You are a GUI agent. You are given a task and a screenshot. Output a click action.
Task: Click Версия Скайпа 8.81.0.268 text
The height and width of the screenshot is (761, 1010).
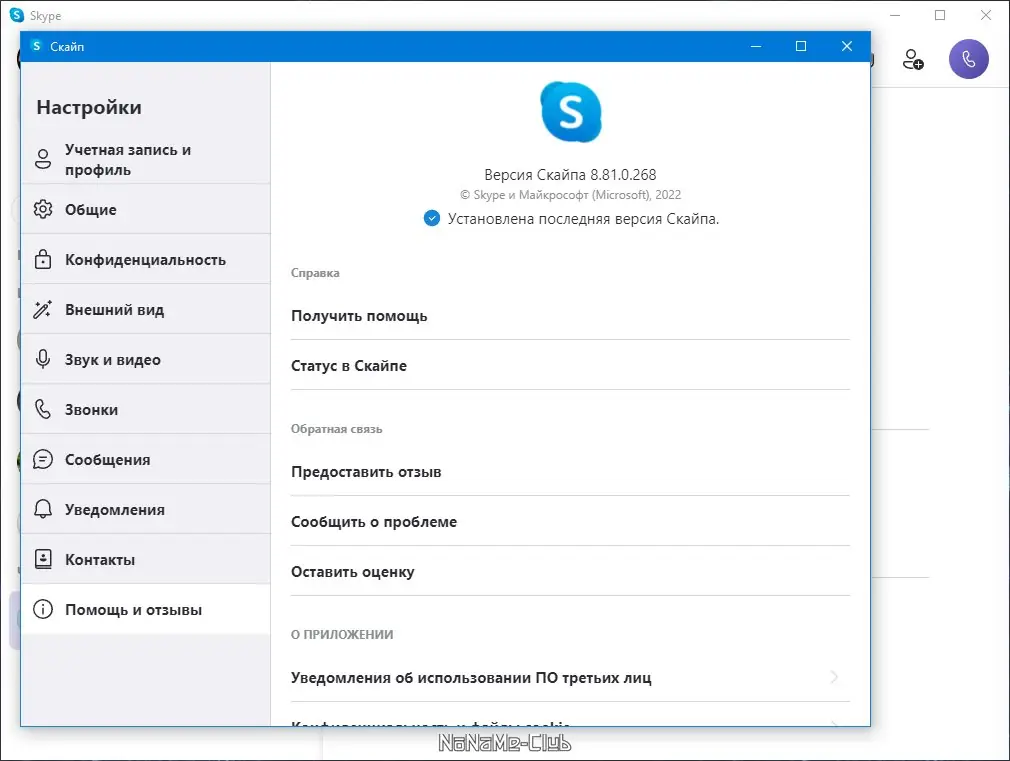(x=570, y=175)
